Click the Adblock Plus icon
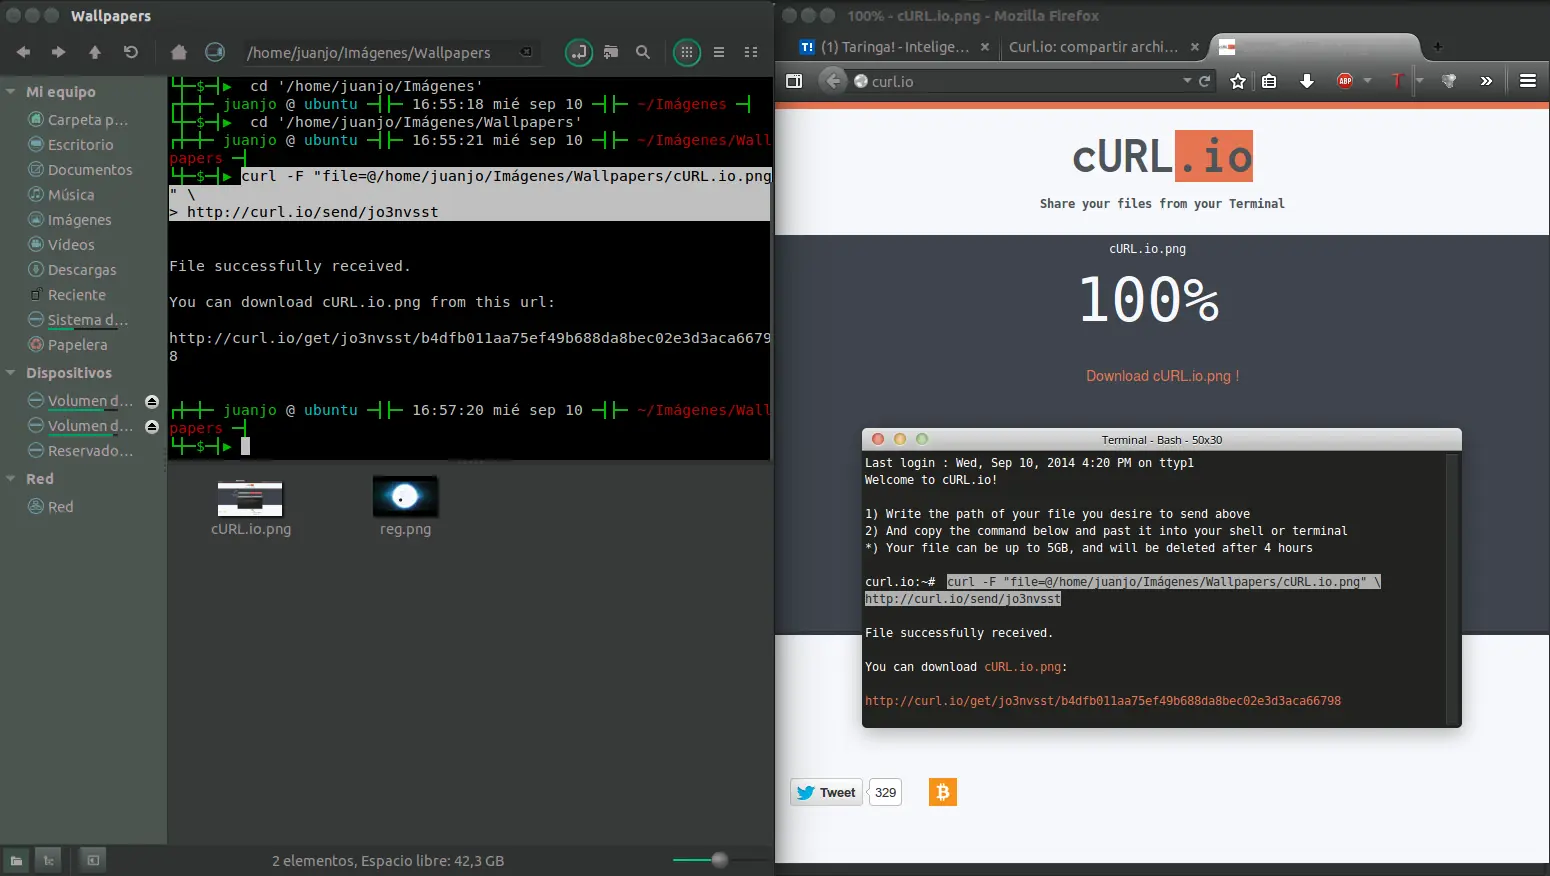 1345,81
